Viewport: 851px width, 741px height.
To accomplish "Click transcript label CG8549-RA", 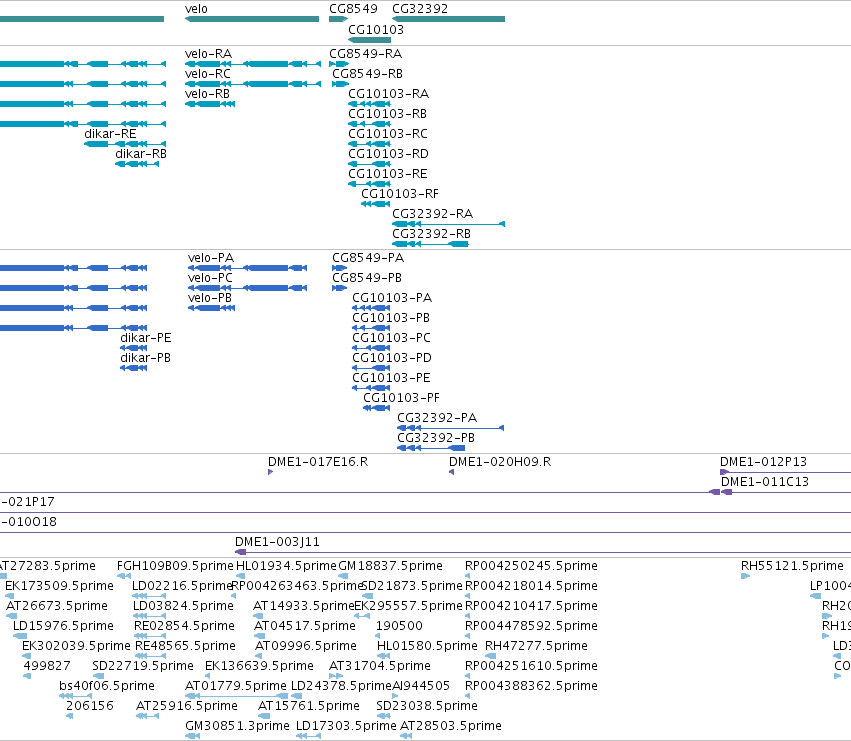I will tap(365, 54).
